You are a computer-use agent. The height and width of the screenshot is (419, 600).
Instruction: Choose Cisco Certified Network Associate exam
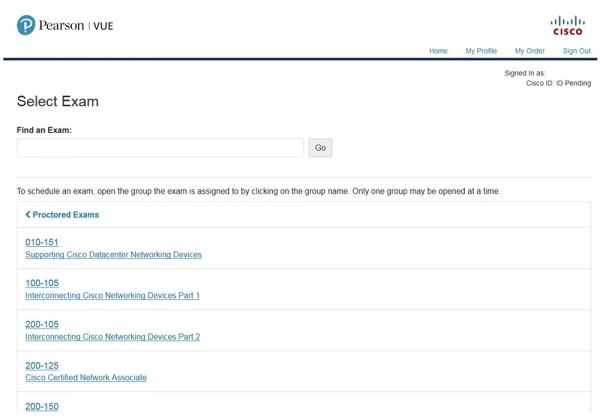pos(86,378)
